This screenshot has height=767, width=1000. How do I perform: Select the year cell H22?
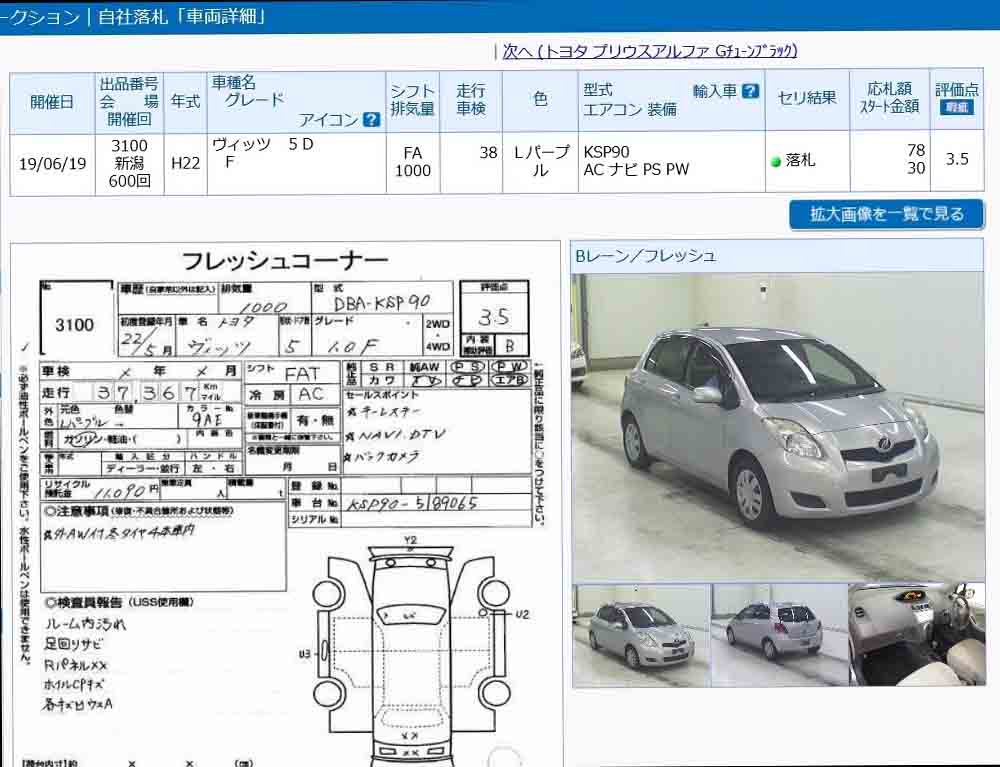pyautogui.click(x=186, y=163)
